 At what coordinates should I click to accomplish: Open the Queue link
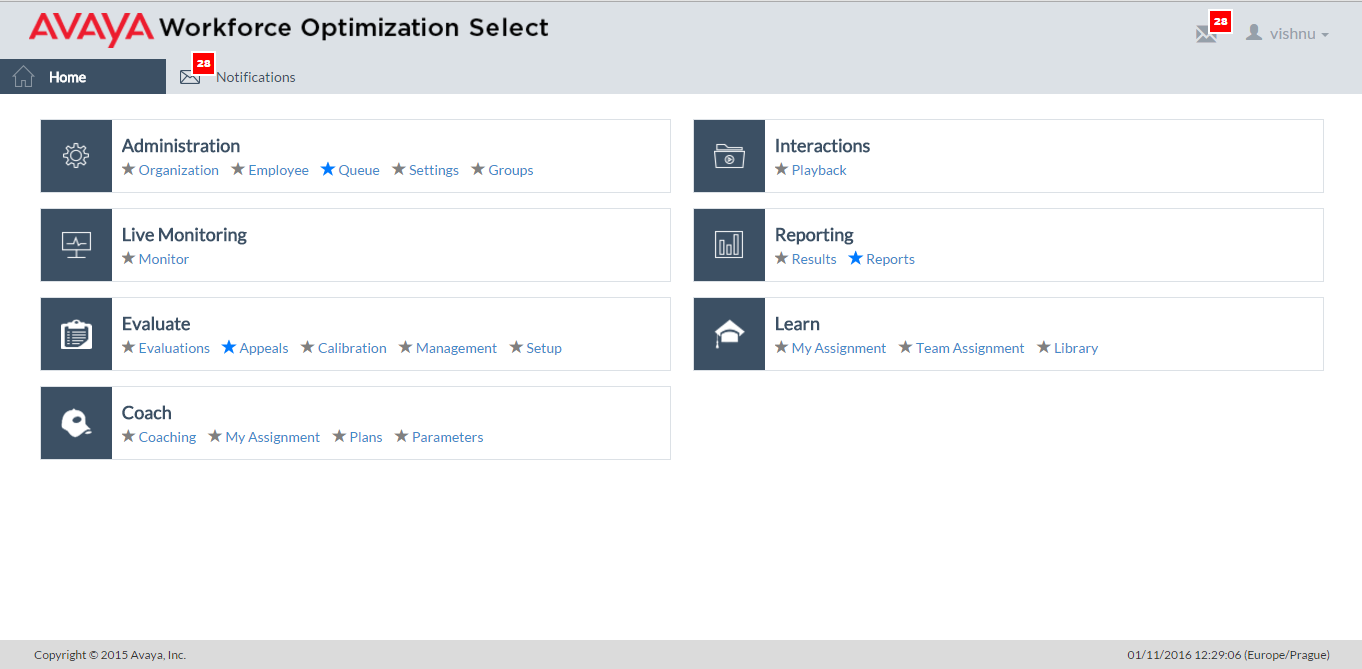pos(359,170)
